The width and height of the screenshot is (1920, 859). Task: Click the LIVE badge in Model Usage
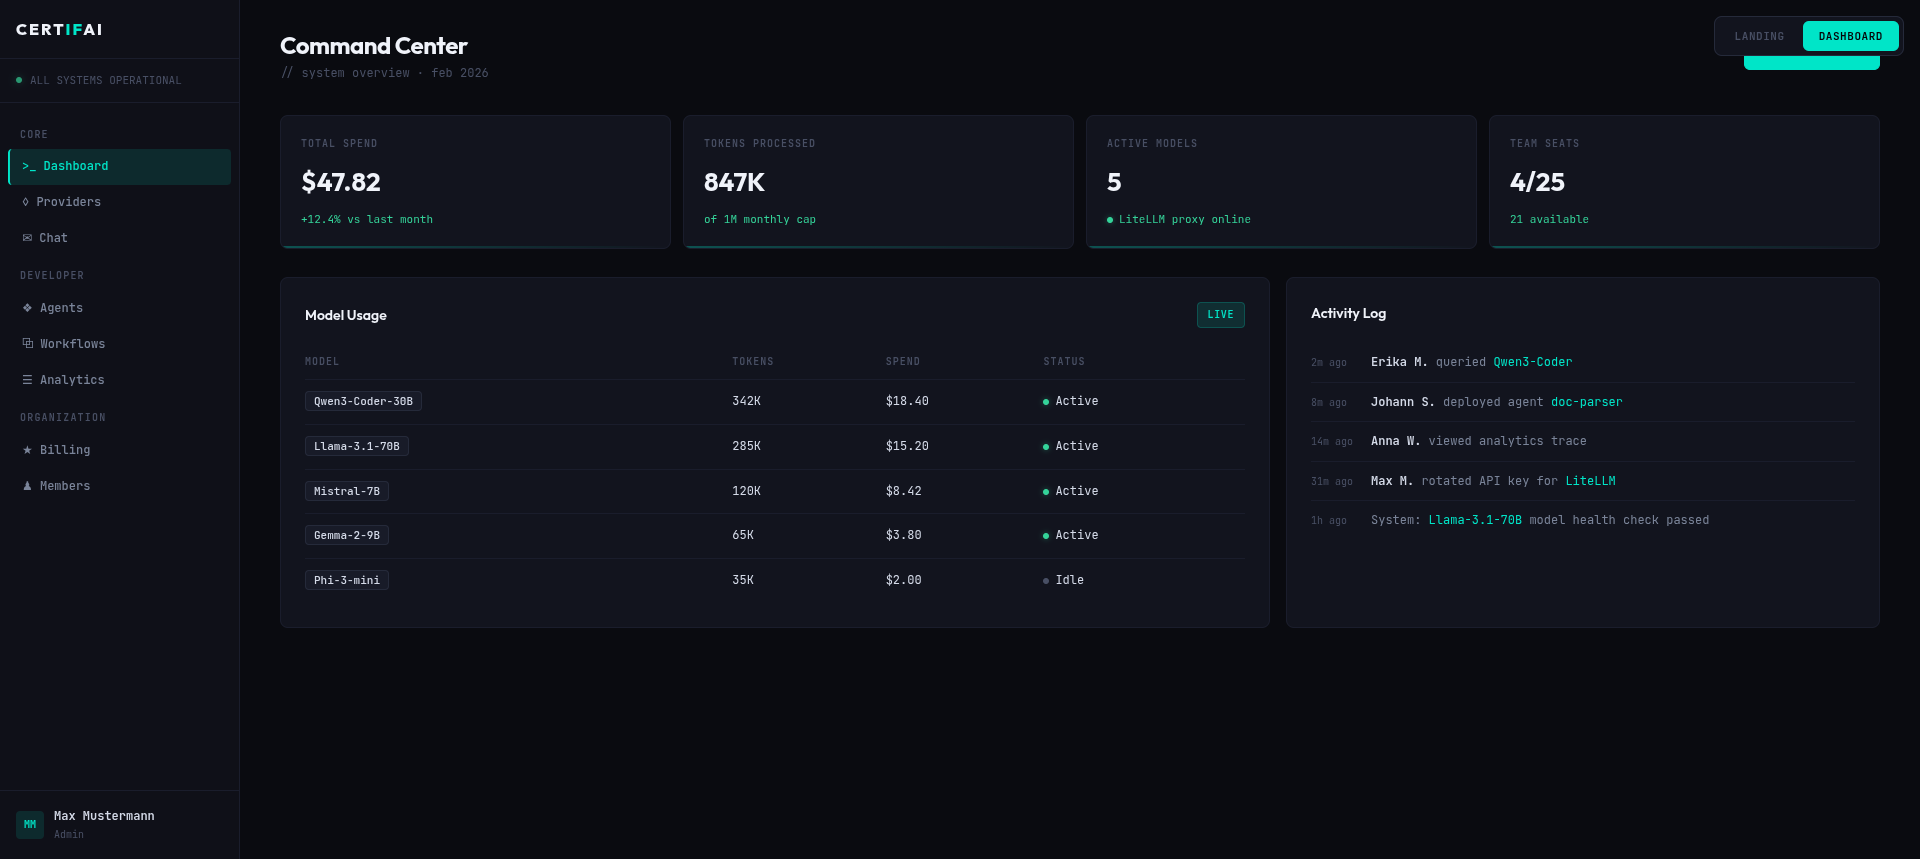[1220, 315]
